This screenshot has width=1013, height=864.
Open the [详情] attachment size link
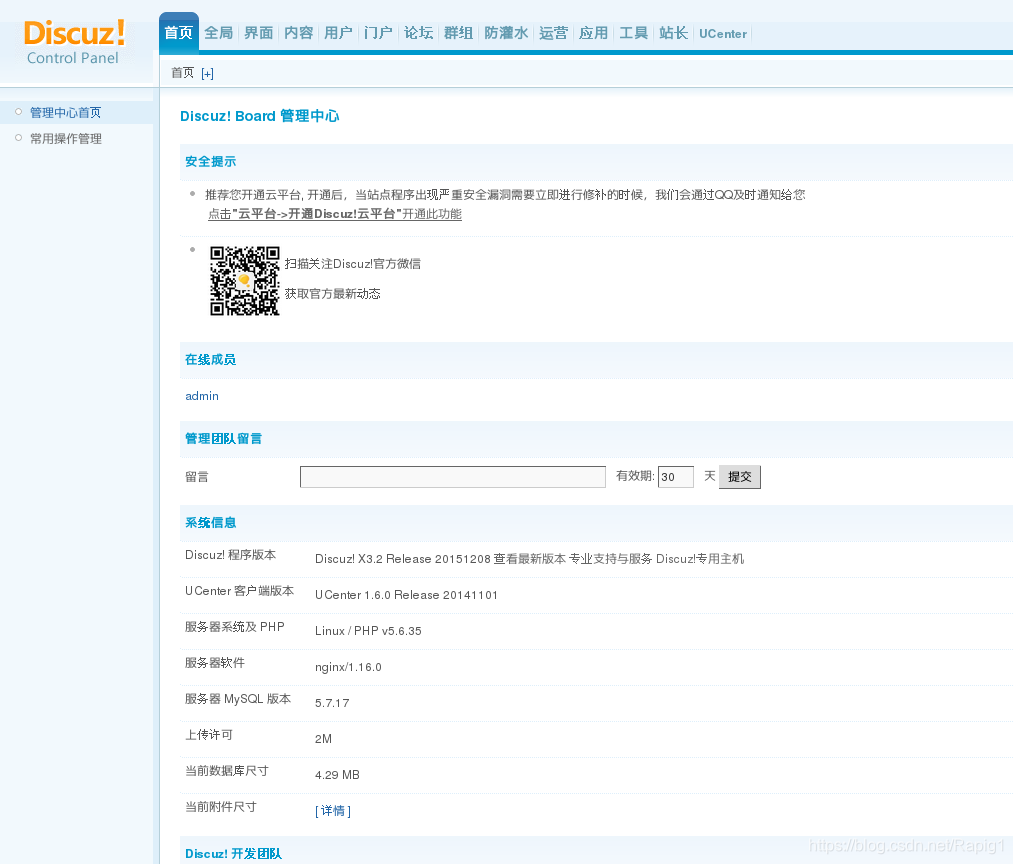click(x=333, y=811)
